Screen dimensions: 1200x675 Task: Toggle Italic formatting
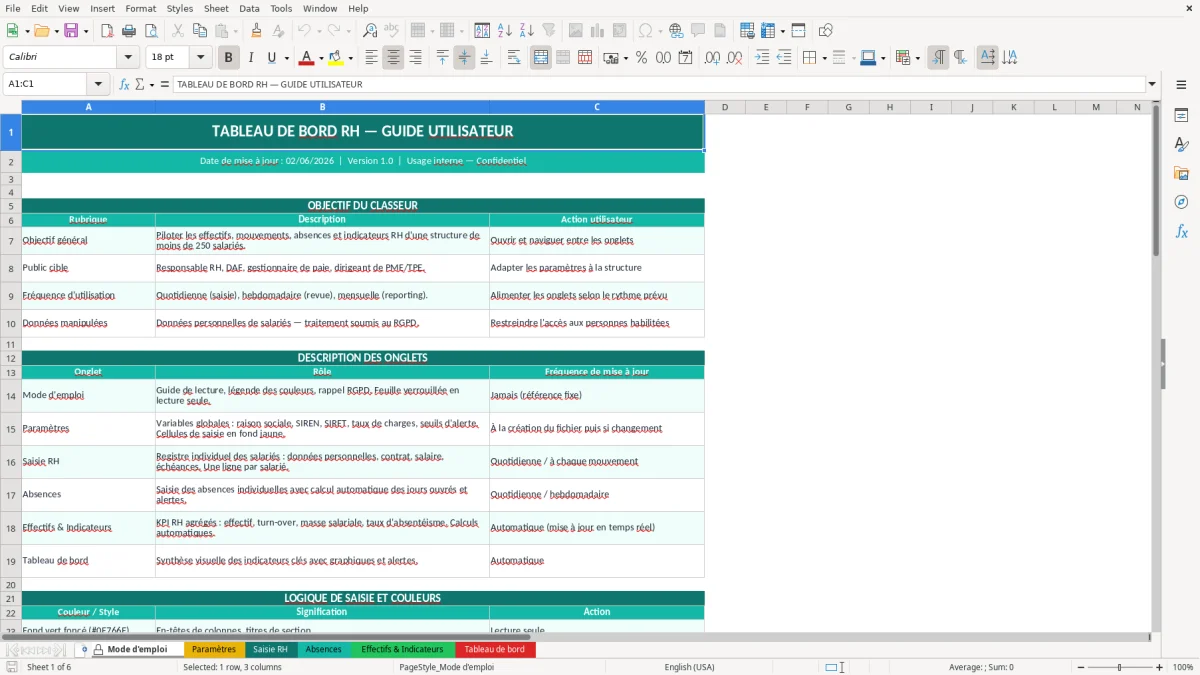point(250,58)
